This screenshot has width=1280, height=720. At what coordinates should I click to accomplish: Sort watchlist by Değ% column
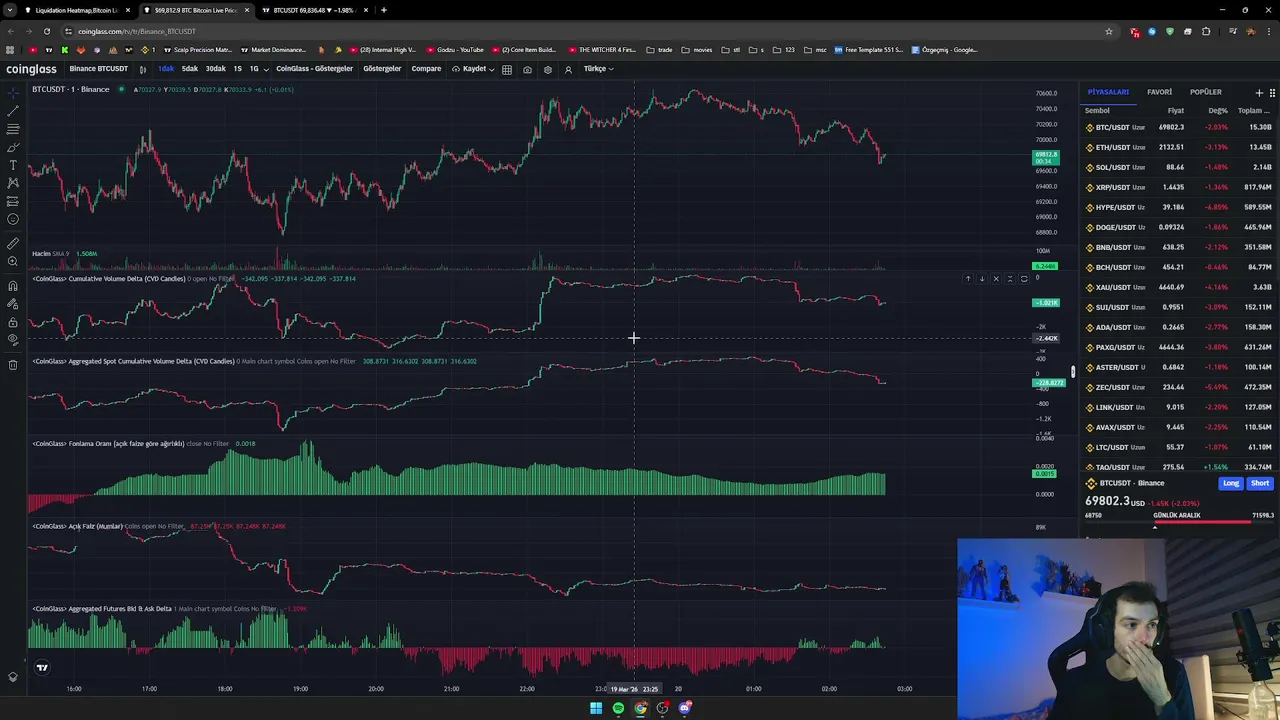tap(1217, 111)
